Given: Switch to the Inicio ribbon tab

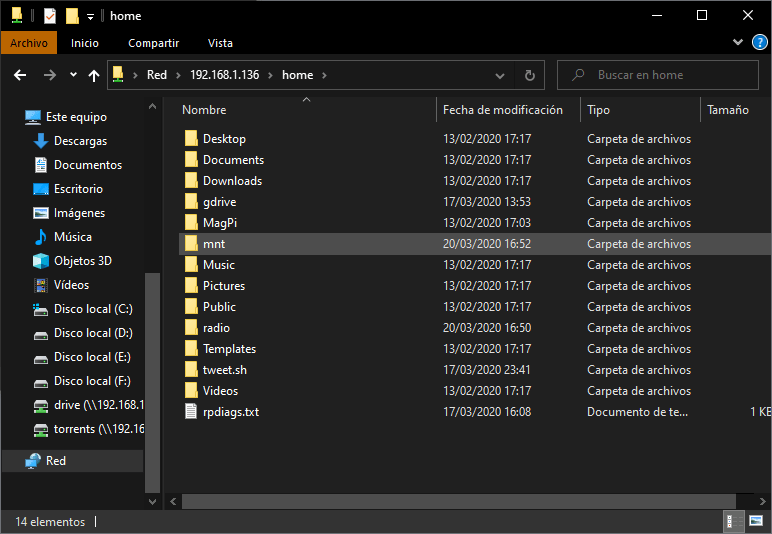Looking at the screenshot, I should pos(85,43).
